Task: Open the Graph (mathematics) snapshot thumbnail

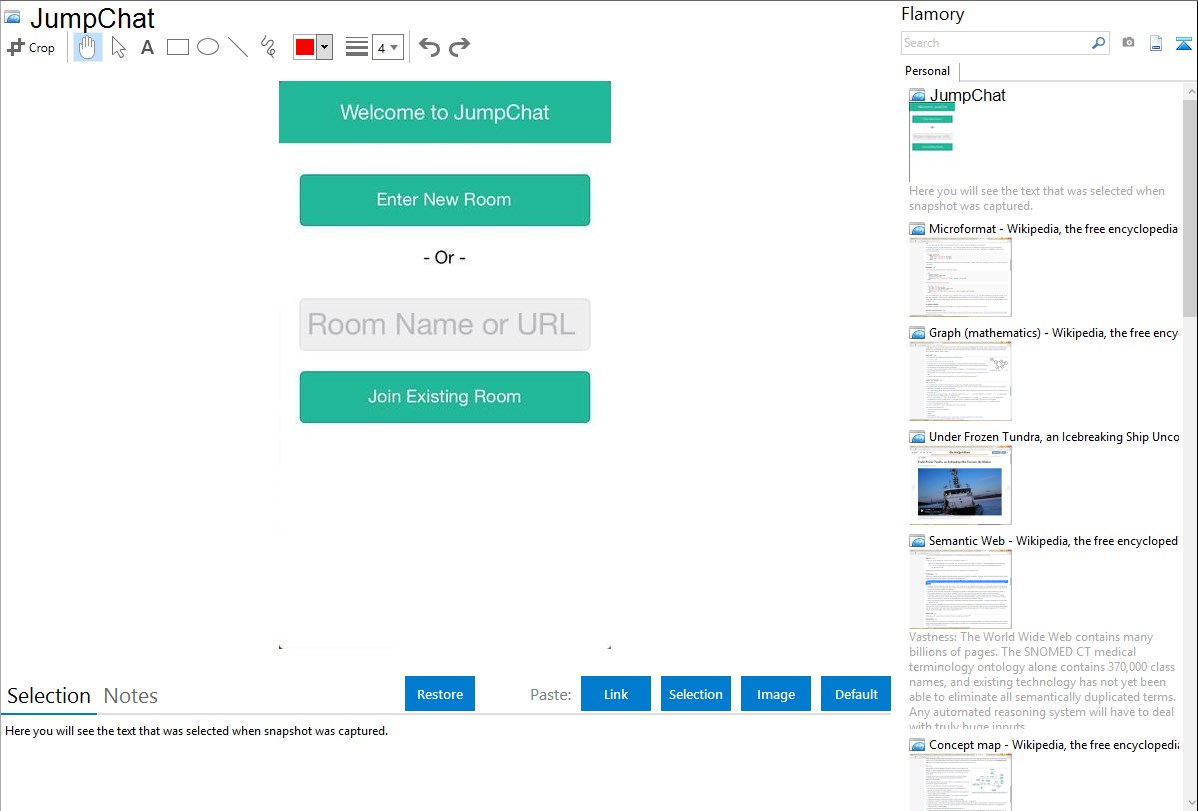Action: click(x=960, y=381)
